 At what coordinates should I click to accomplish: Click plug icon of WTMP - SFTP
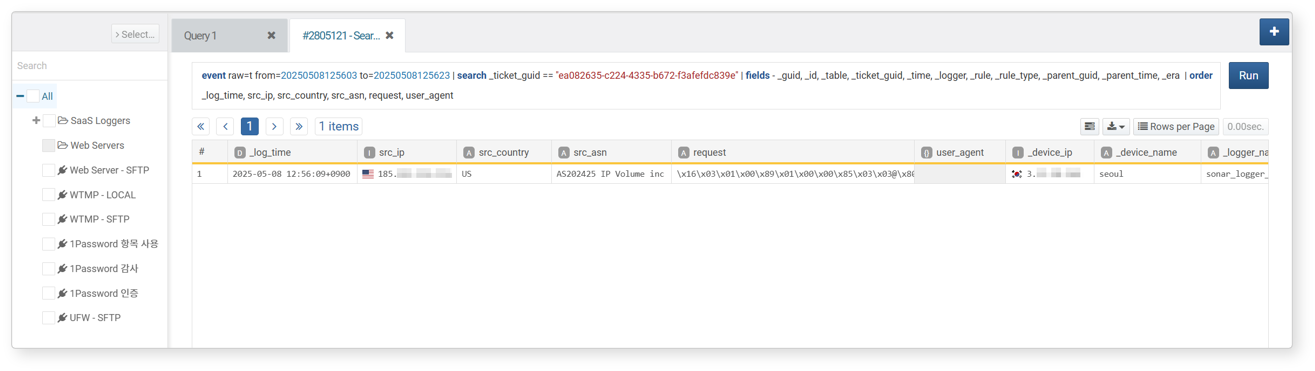(x=62, y=219)
